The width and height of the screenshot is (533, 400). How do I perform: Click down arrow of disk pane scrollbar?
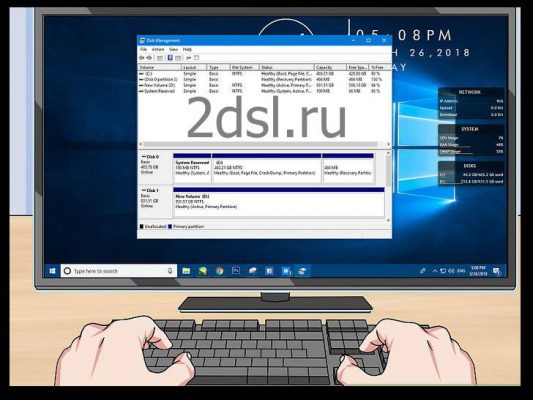[388, 220]
